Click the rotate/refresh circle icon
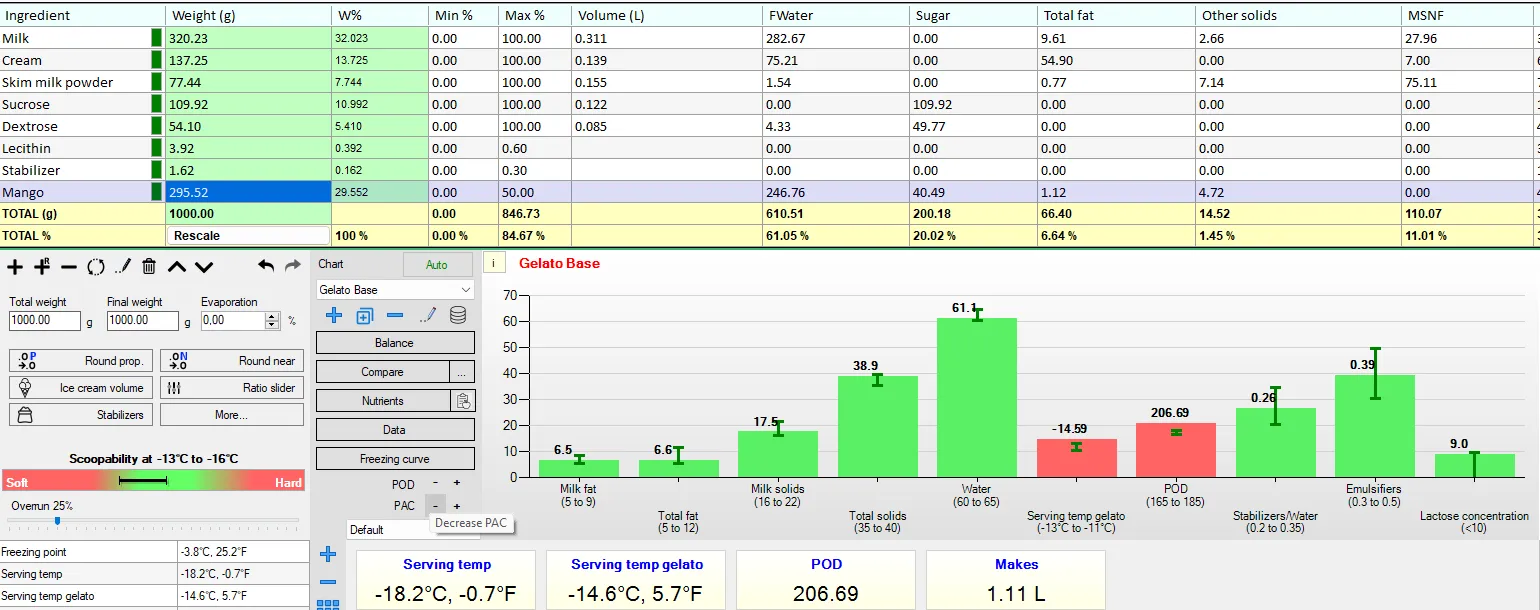Image resolution: width=1540 pixels, height=610 pixels. click(x=96, y=267)
